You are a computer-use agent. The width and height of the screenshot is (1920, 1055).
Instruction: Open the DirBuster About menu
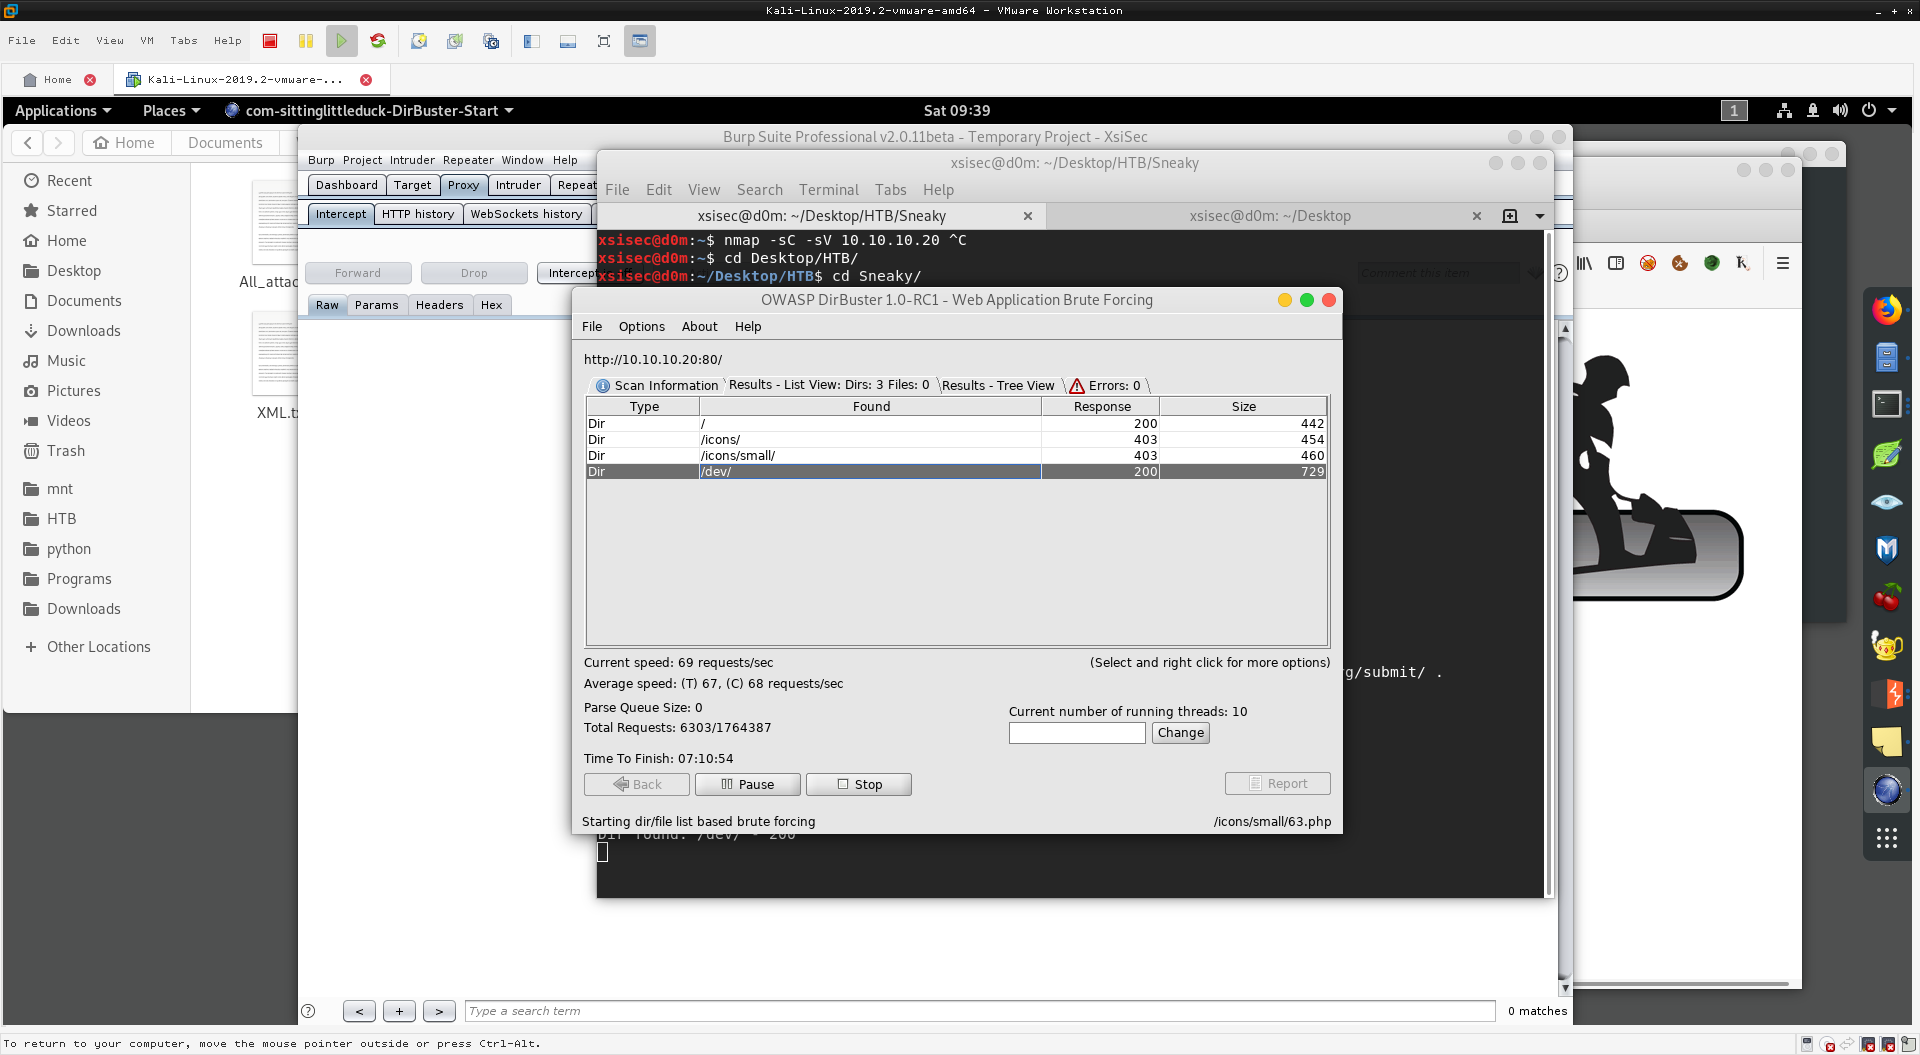[700, 326]
